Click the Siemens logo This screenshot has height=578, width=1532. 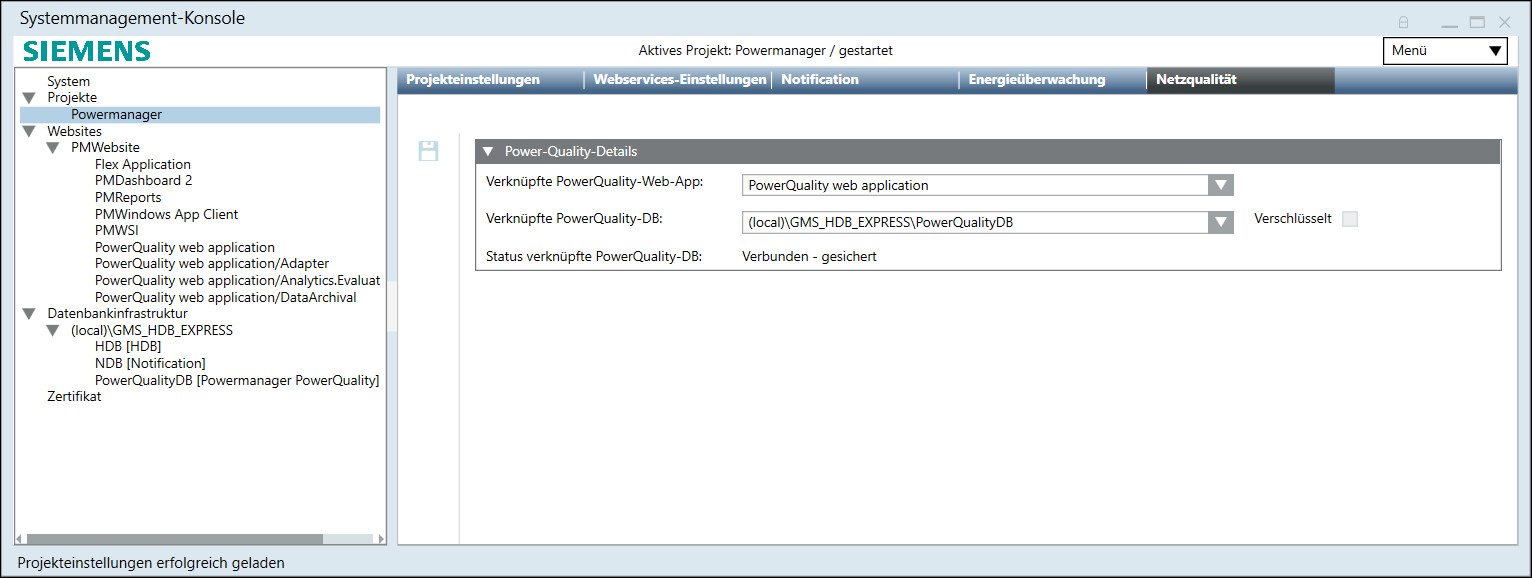coord(87,52)
